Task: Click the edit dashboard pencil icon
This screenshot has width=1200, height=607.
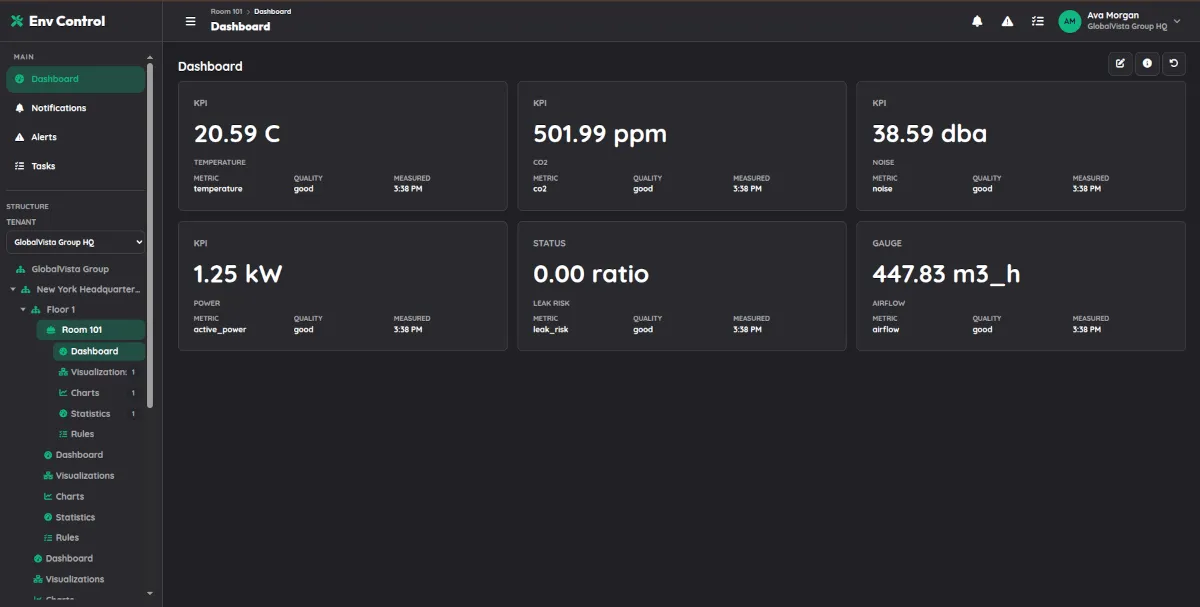Action: click(x=1120, y=64)
